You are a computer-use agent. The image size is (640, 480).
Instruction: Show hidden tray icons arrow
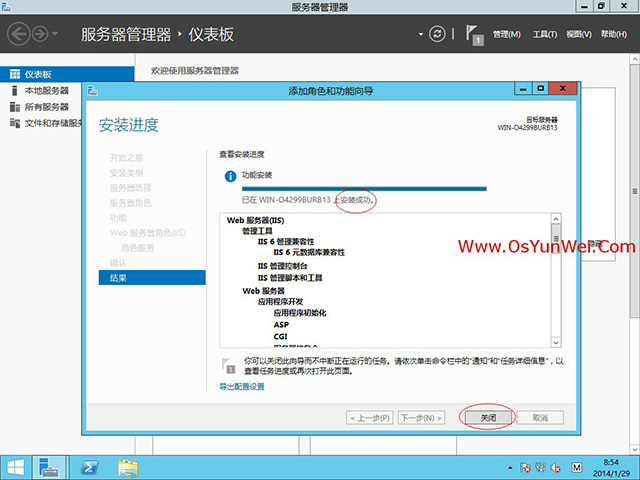point(510,467)
